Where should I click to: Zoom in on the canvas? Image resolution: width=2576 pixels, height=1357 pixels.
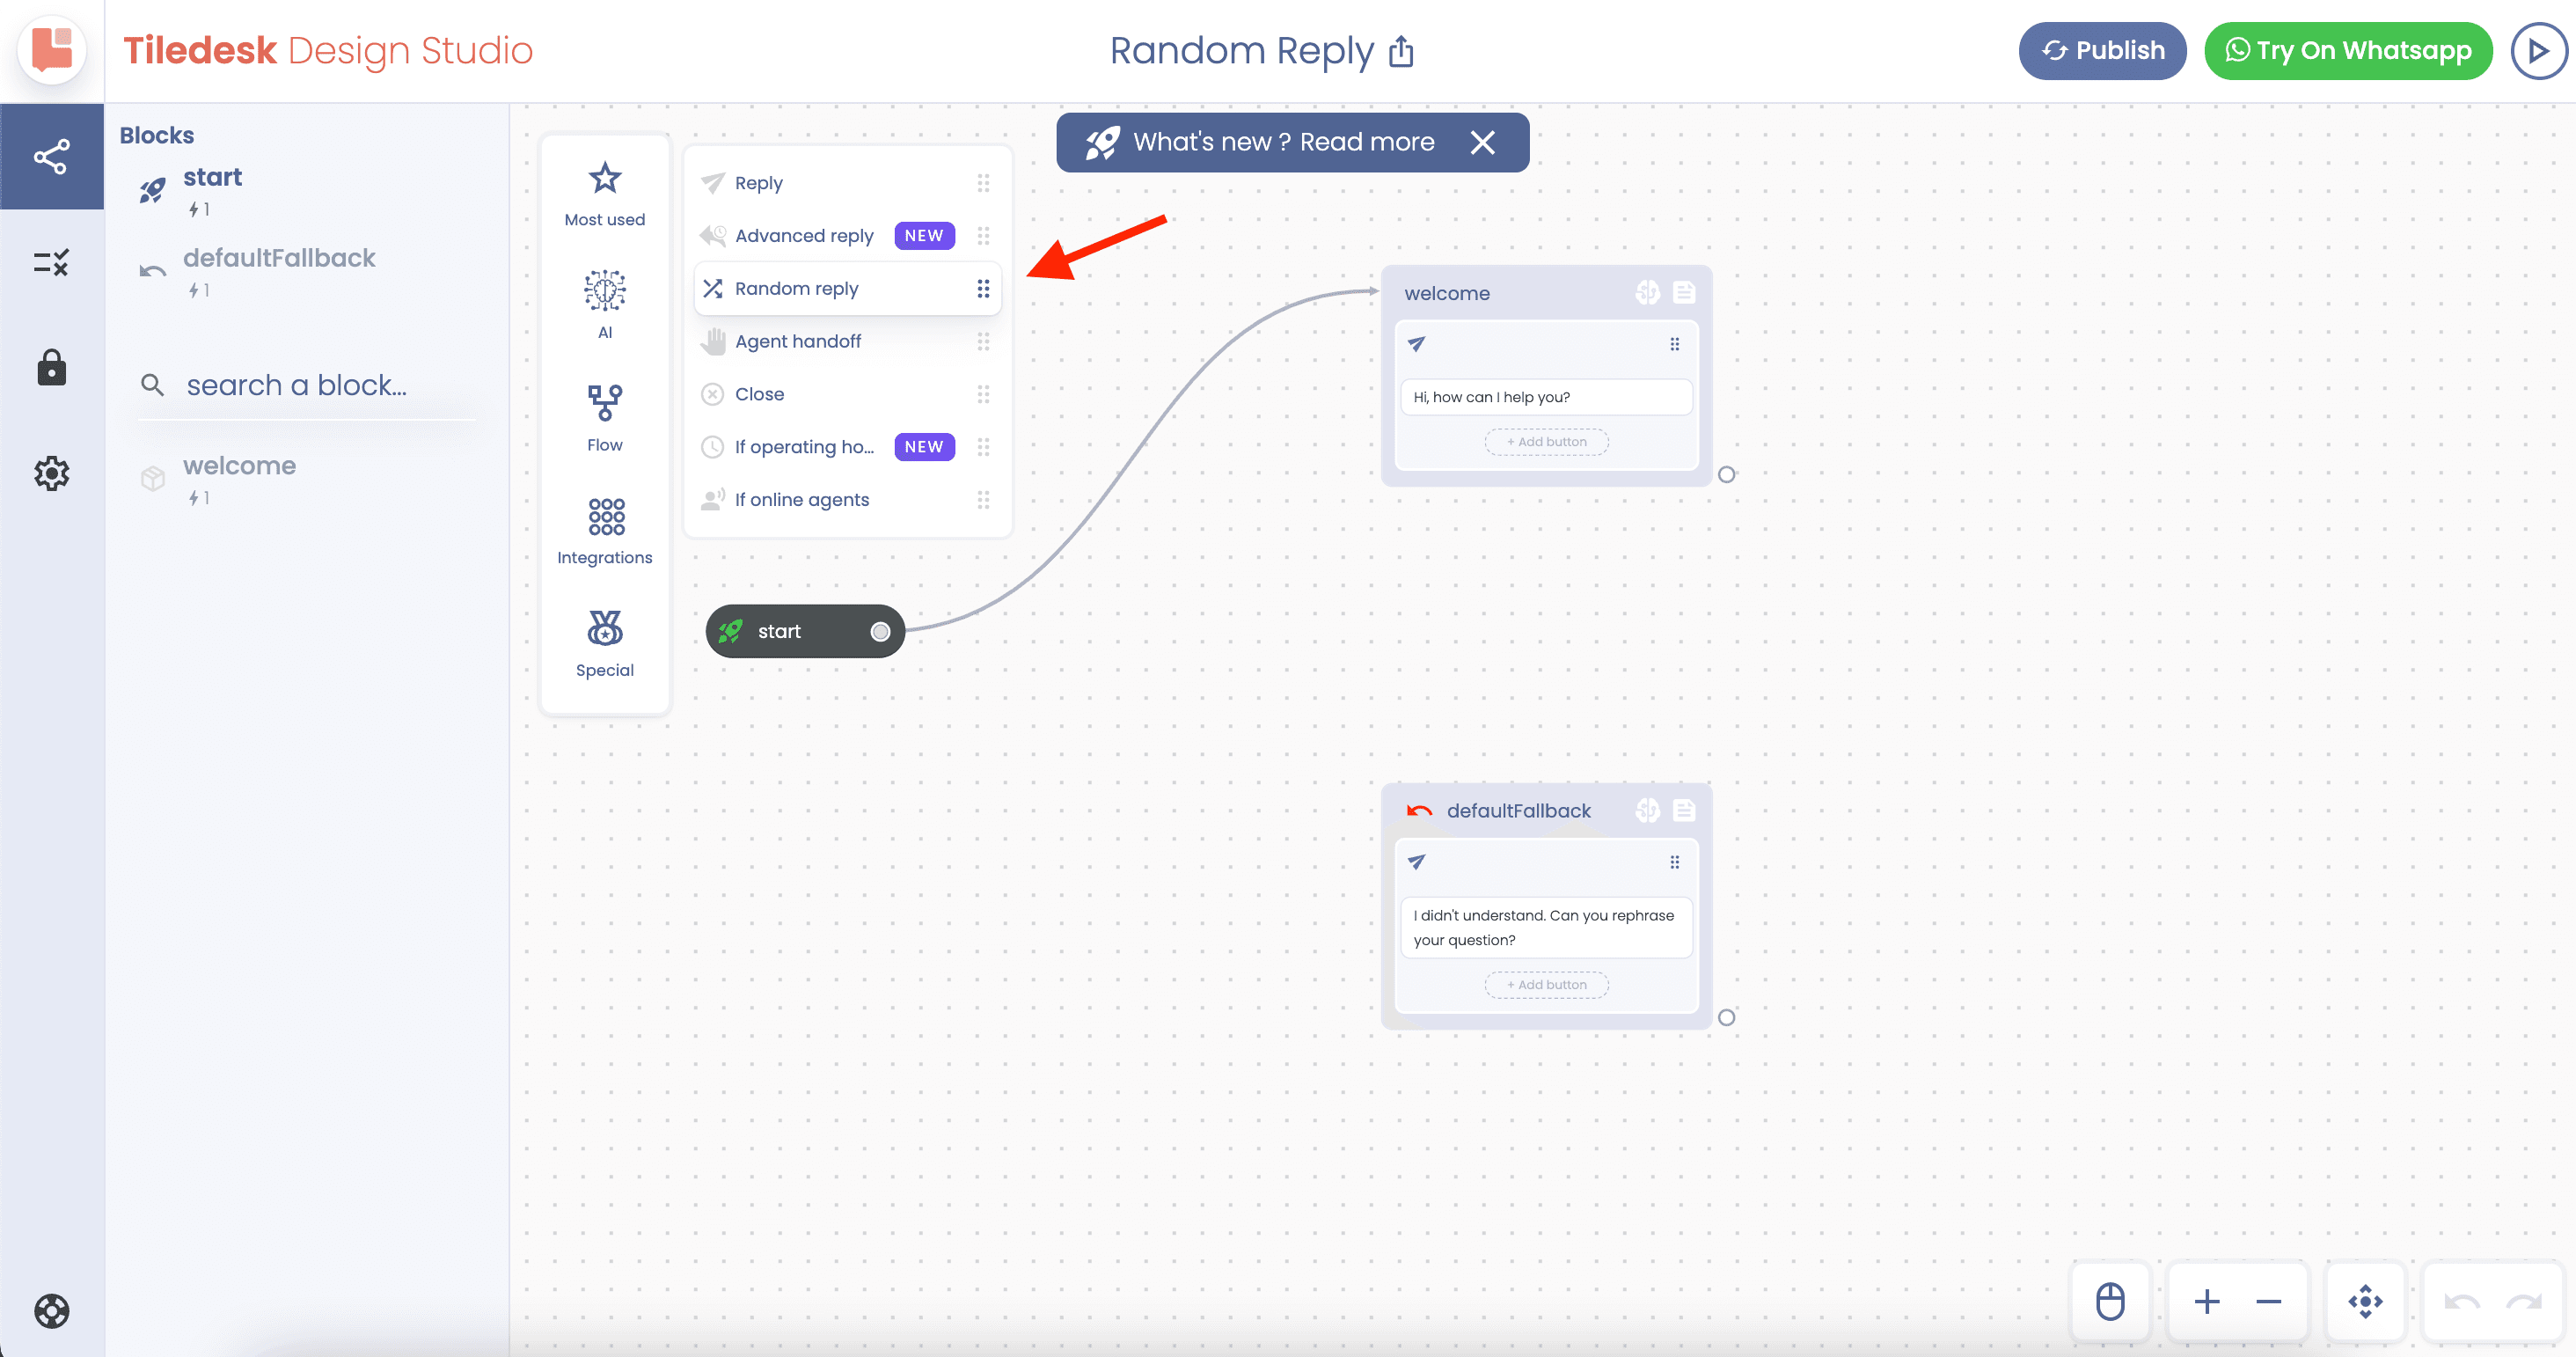[2206, 1301]
